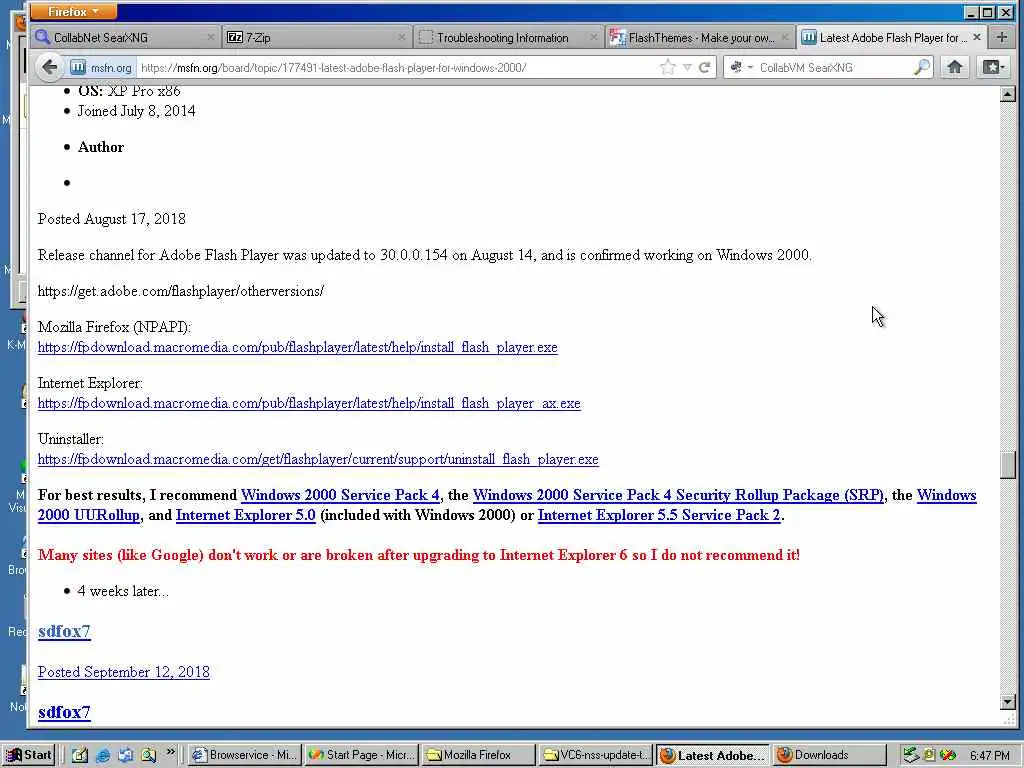1024x768 pixels.
Task: Focus the CollabVM SearXNG search box
Action: 834,67
